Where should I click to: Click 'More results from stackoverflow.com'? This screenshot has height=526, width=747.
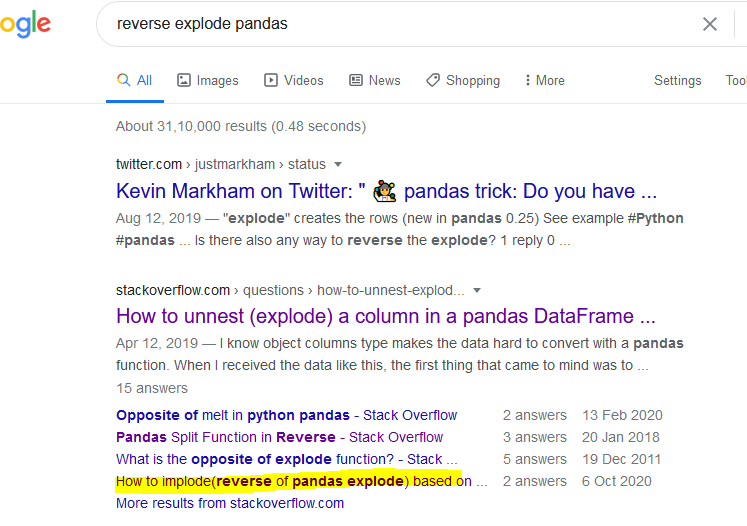230,504
